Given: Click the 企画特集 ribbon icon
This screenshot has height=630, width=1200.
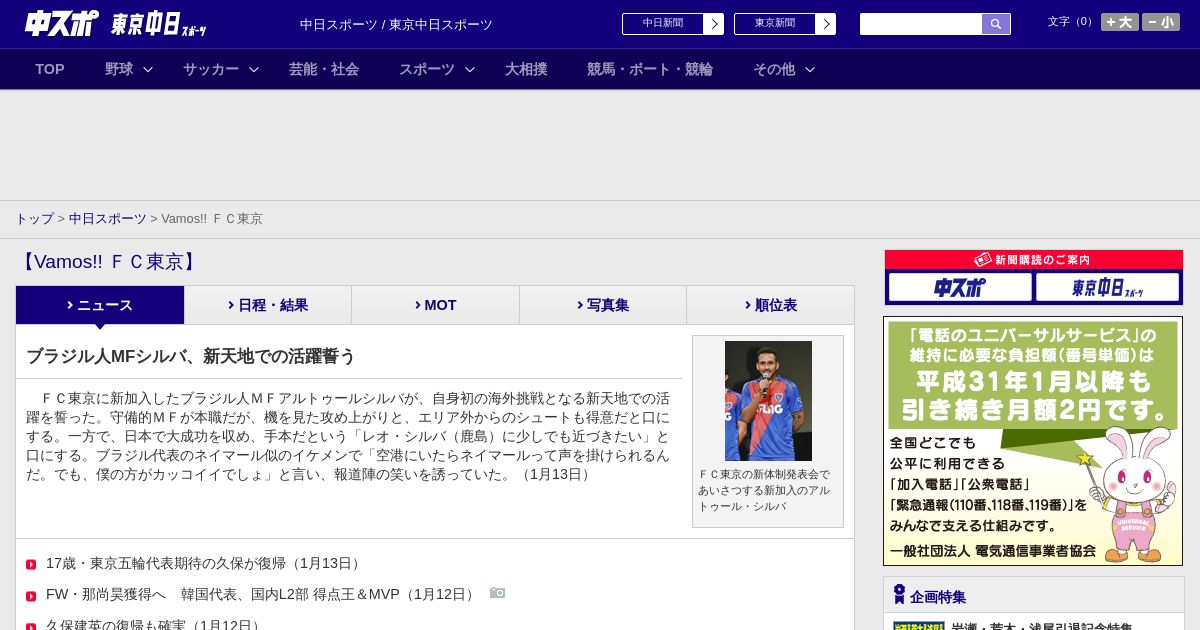Looking at the screenshot, I should [x=899, y=594].
